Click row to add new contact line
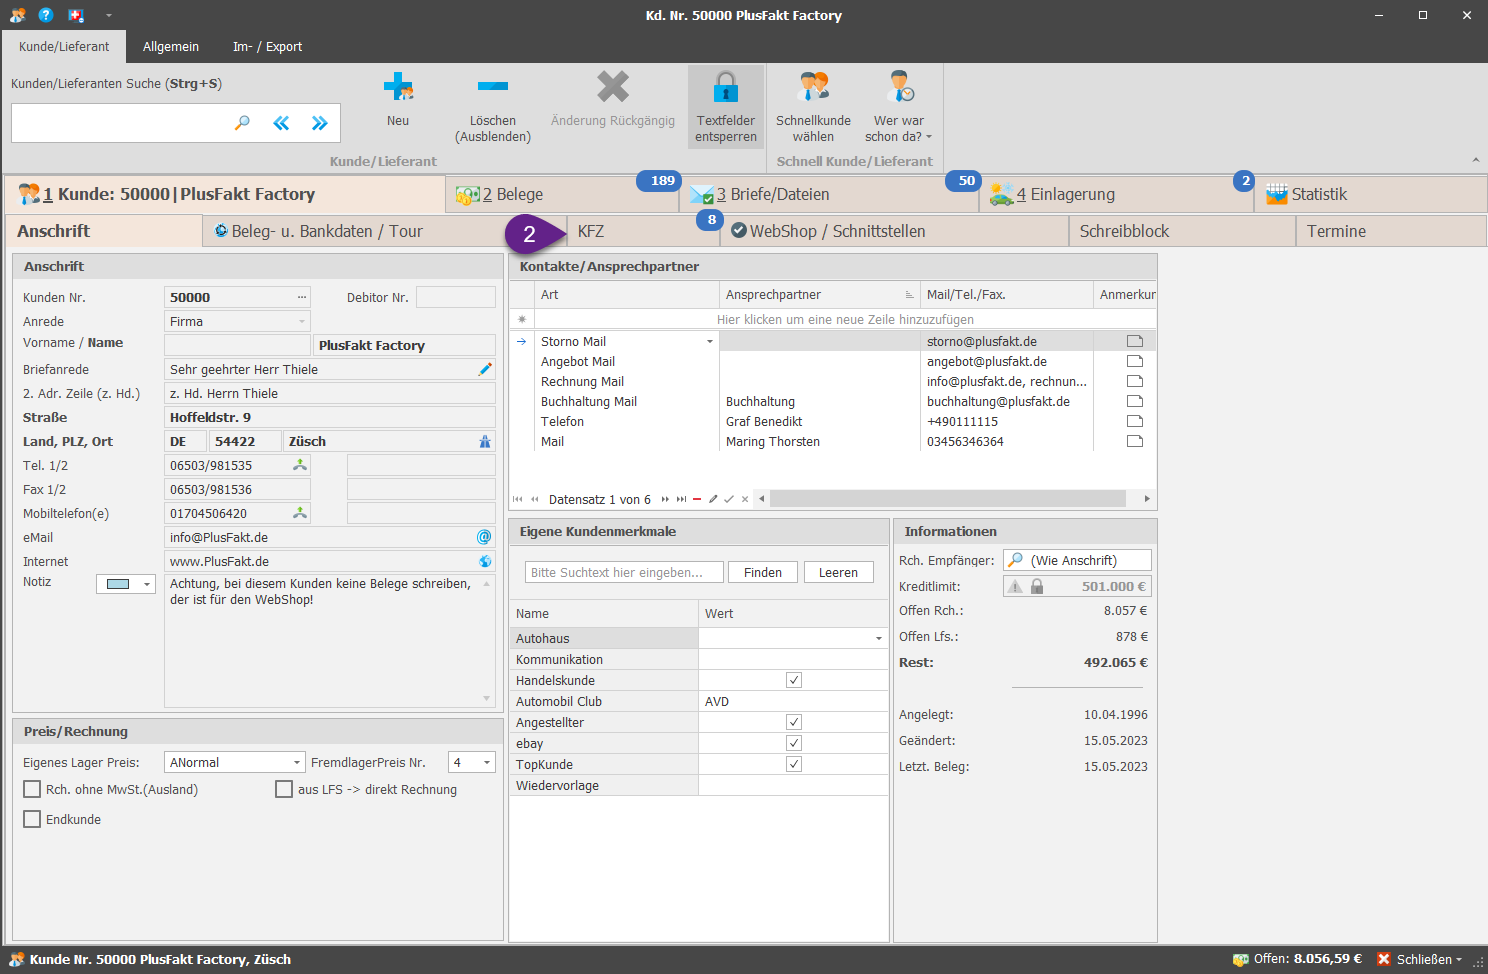The width and height of the screenshot is (1488, 974). (844, 319)
